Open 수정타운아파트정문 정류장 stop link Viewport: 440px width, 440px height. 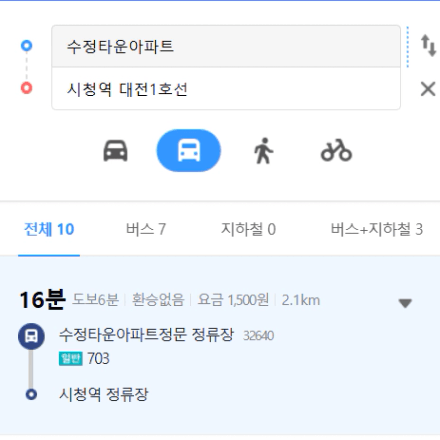tap(146, 335)
